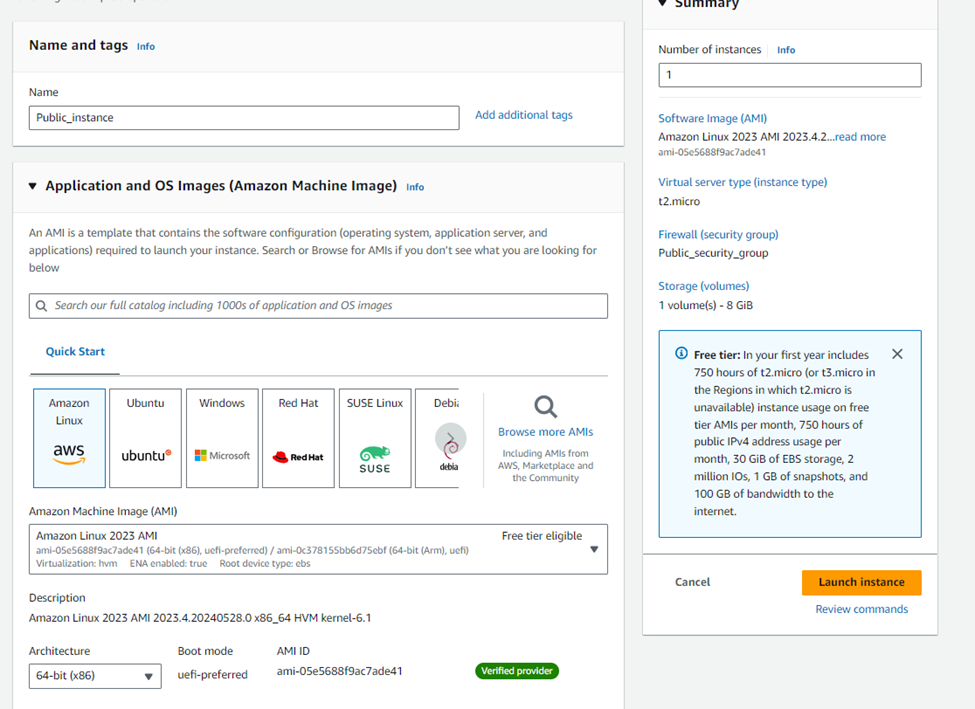This screenshot has width=975, height=709.
Task: Cancel the instance launch
Action: coord(692,582)
